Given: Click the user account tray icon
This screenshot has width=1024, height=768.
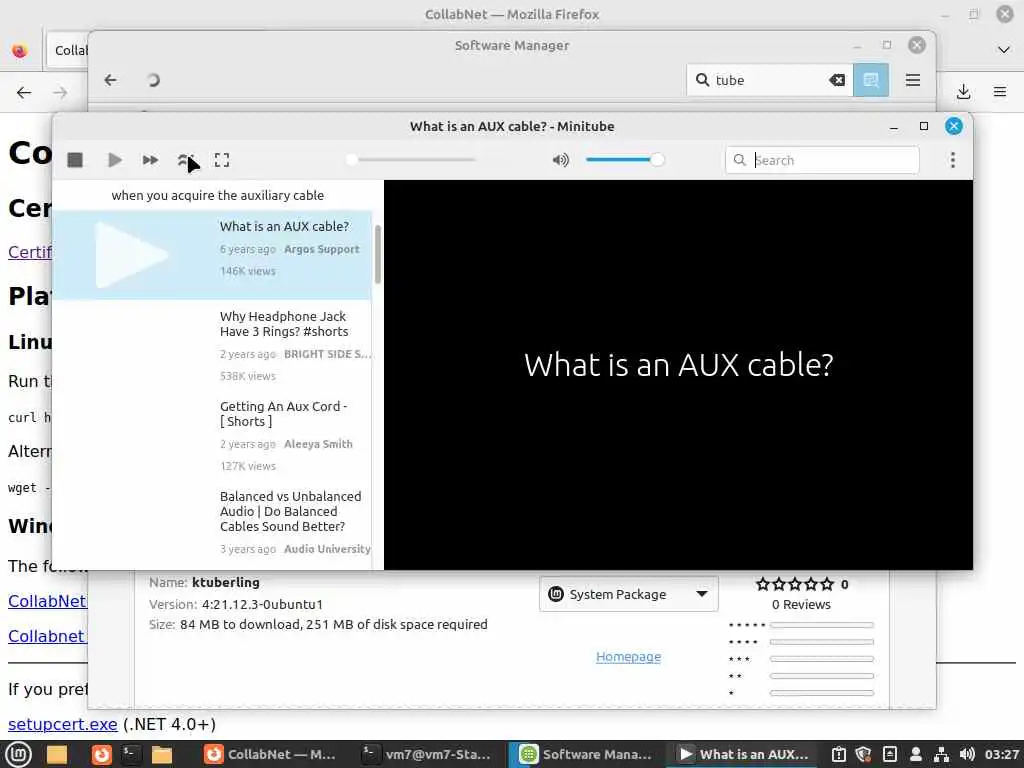Looking at the screenshot, I should point(916,754).
